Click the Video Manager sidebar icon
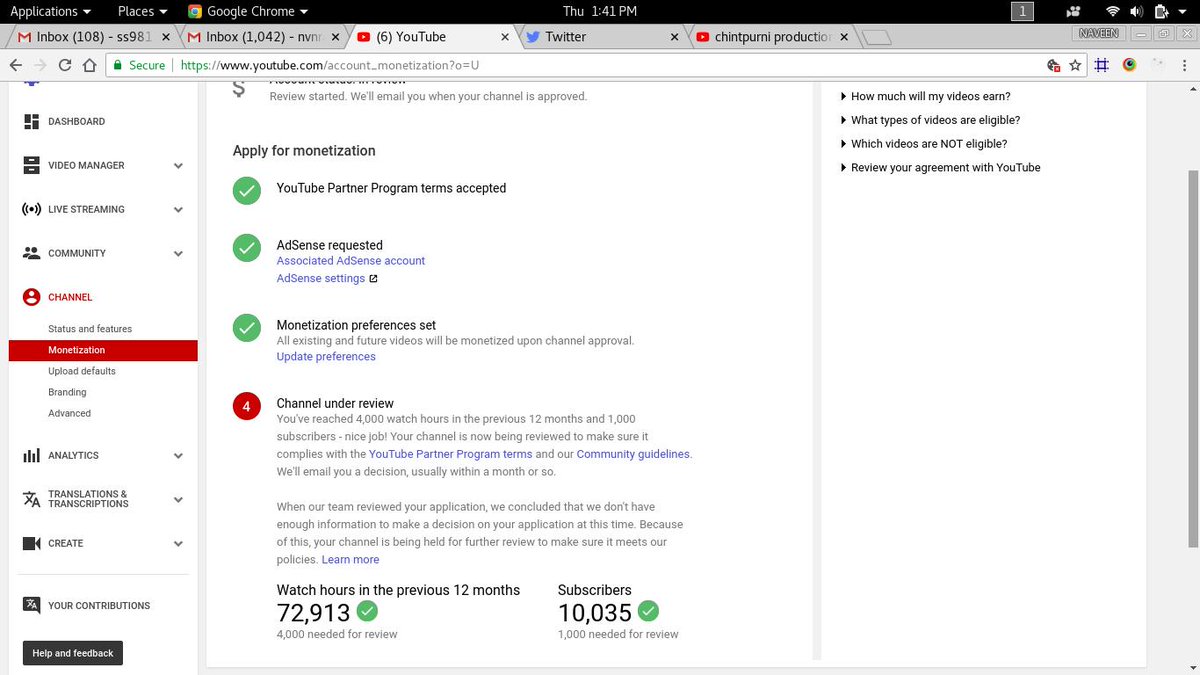The width and height of the screenshot is (1200, 675). click(31, 165)
